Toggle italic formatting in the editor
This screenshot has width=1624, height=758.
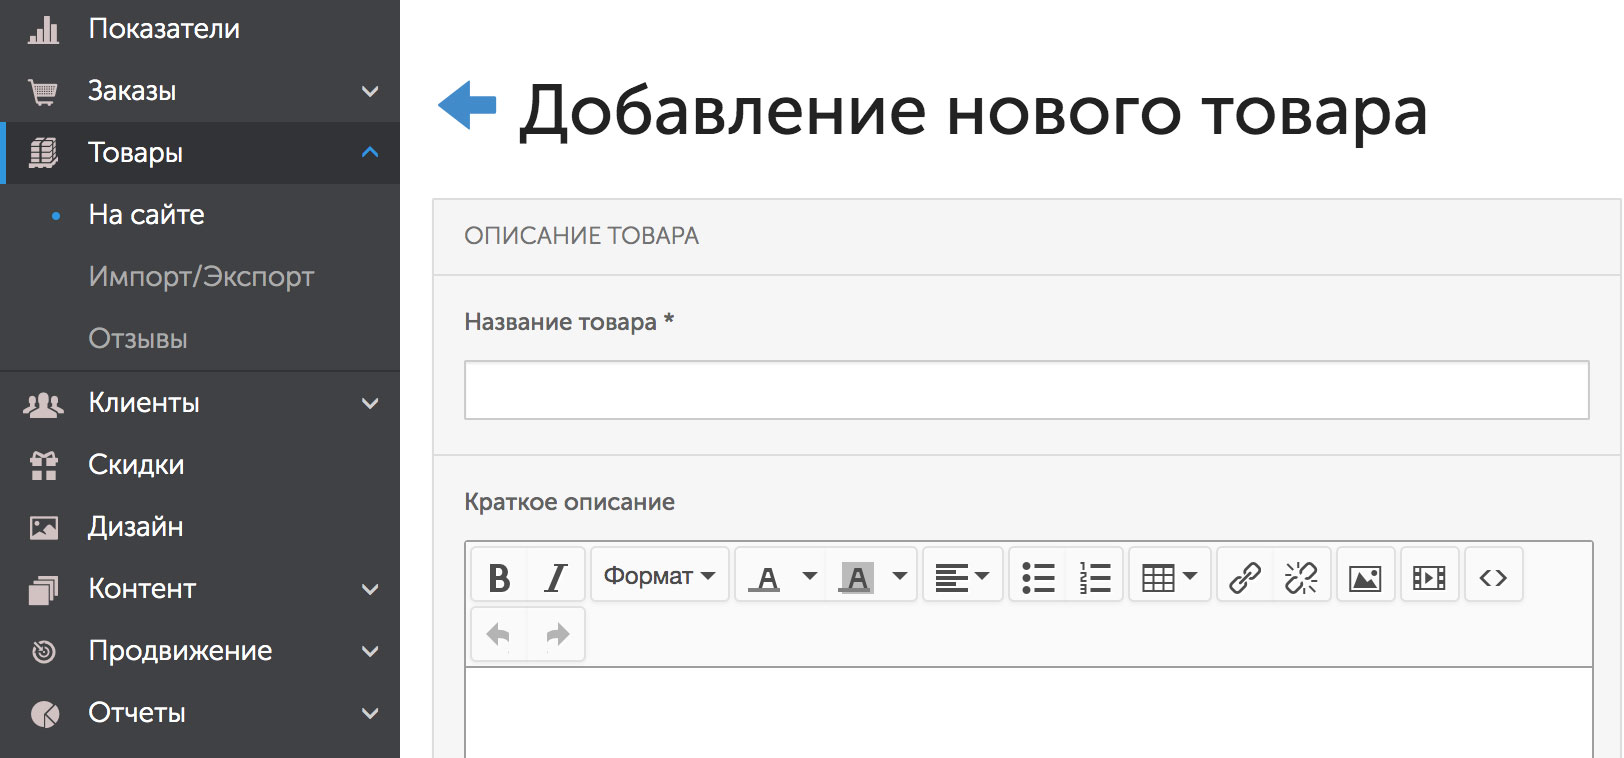tap(555, 577)
